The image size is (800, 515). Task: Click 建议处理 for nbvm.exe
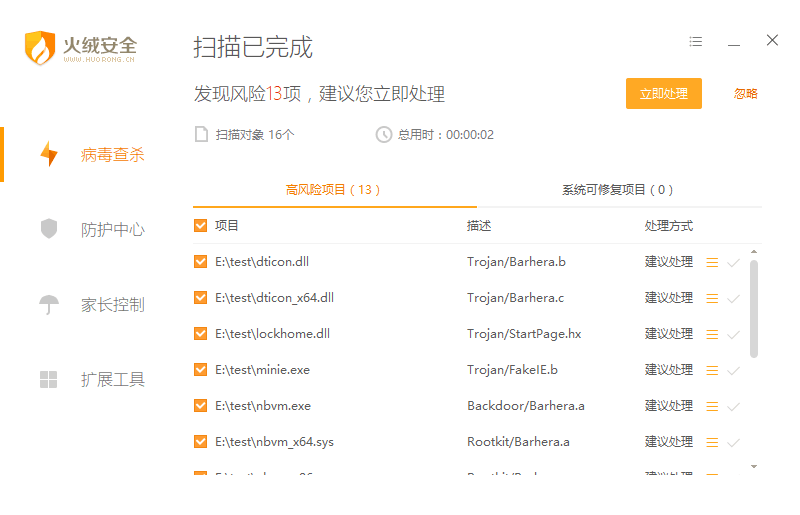669,406
